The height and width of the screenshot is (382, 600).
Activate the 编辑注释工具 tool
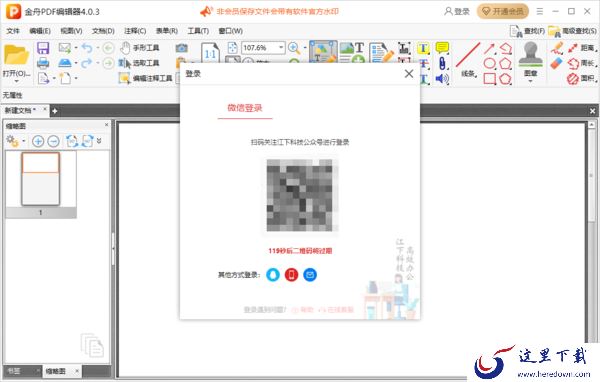[x=146, y=78]
